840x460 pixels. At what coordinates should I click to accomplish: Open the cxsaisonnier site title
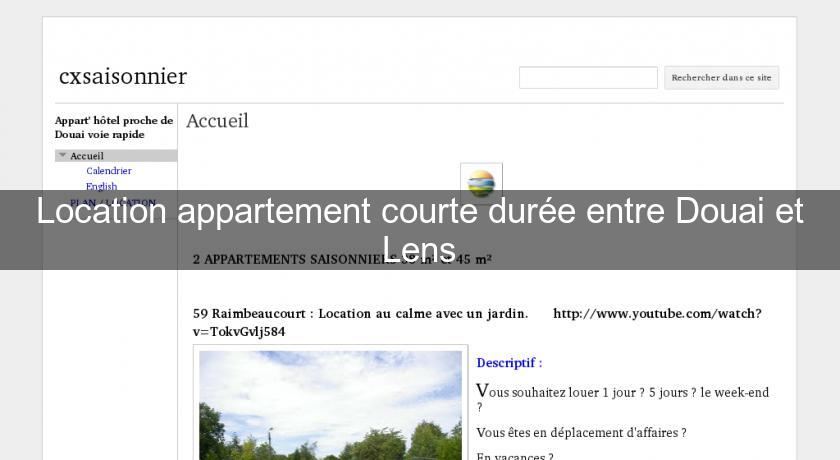click(123, 77)
